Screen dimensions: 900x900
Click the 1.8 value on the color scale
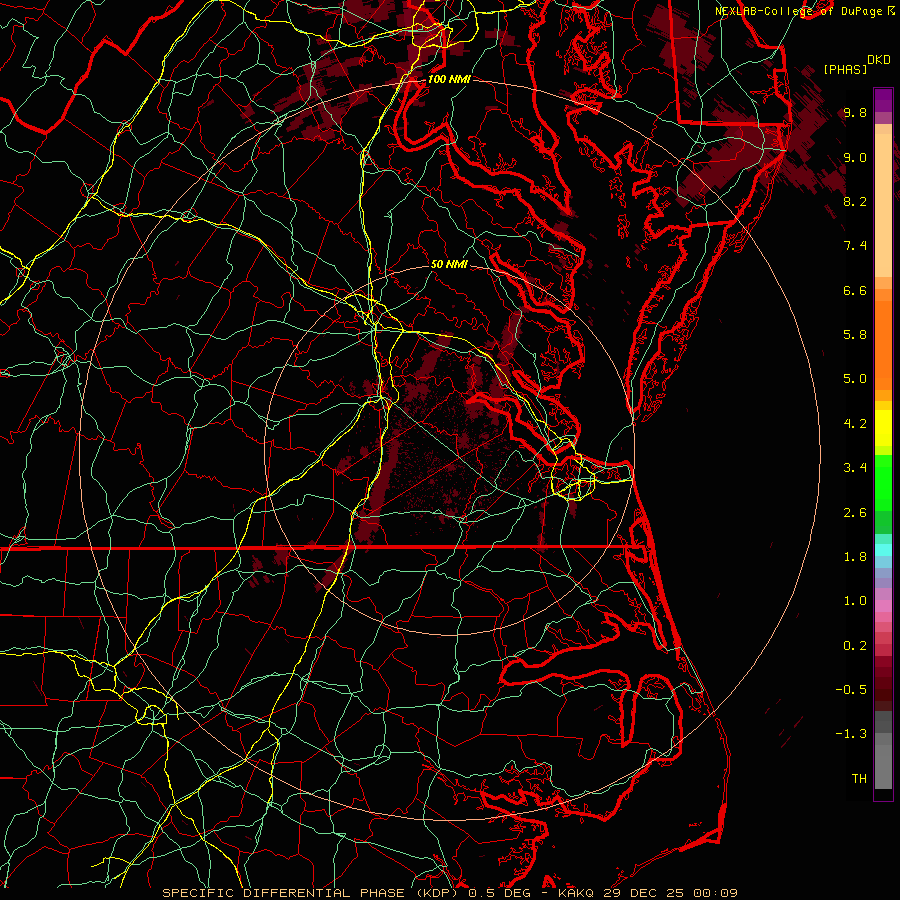(855, 557)
